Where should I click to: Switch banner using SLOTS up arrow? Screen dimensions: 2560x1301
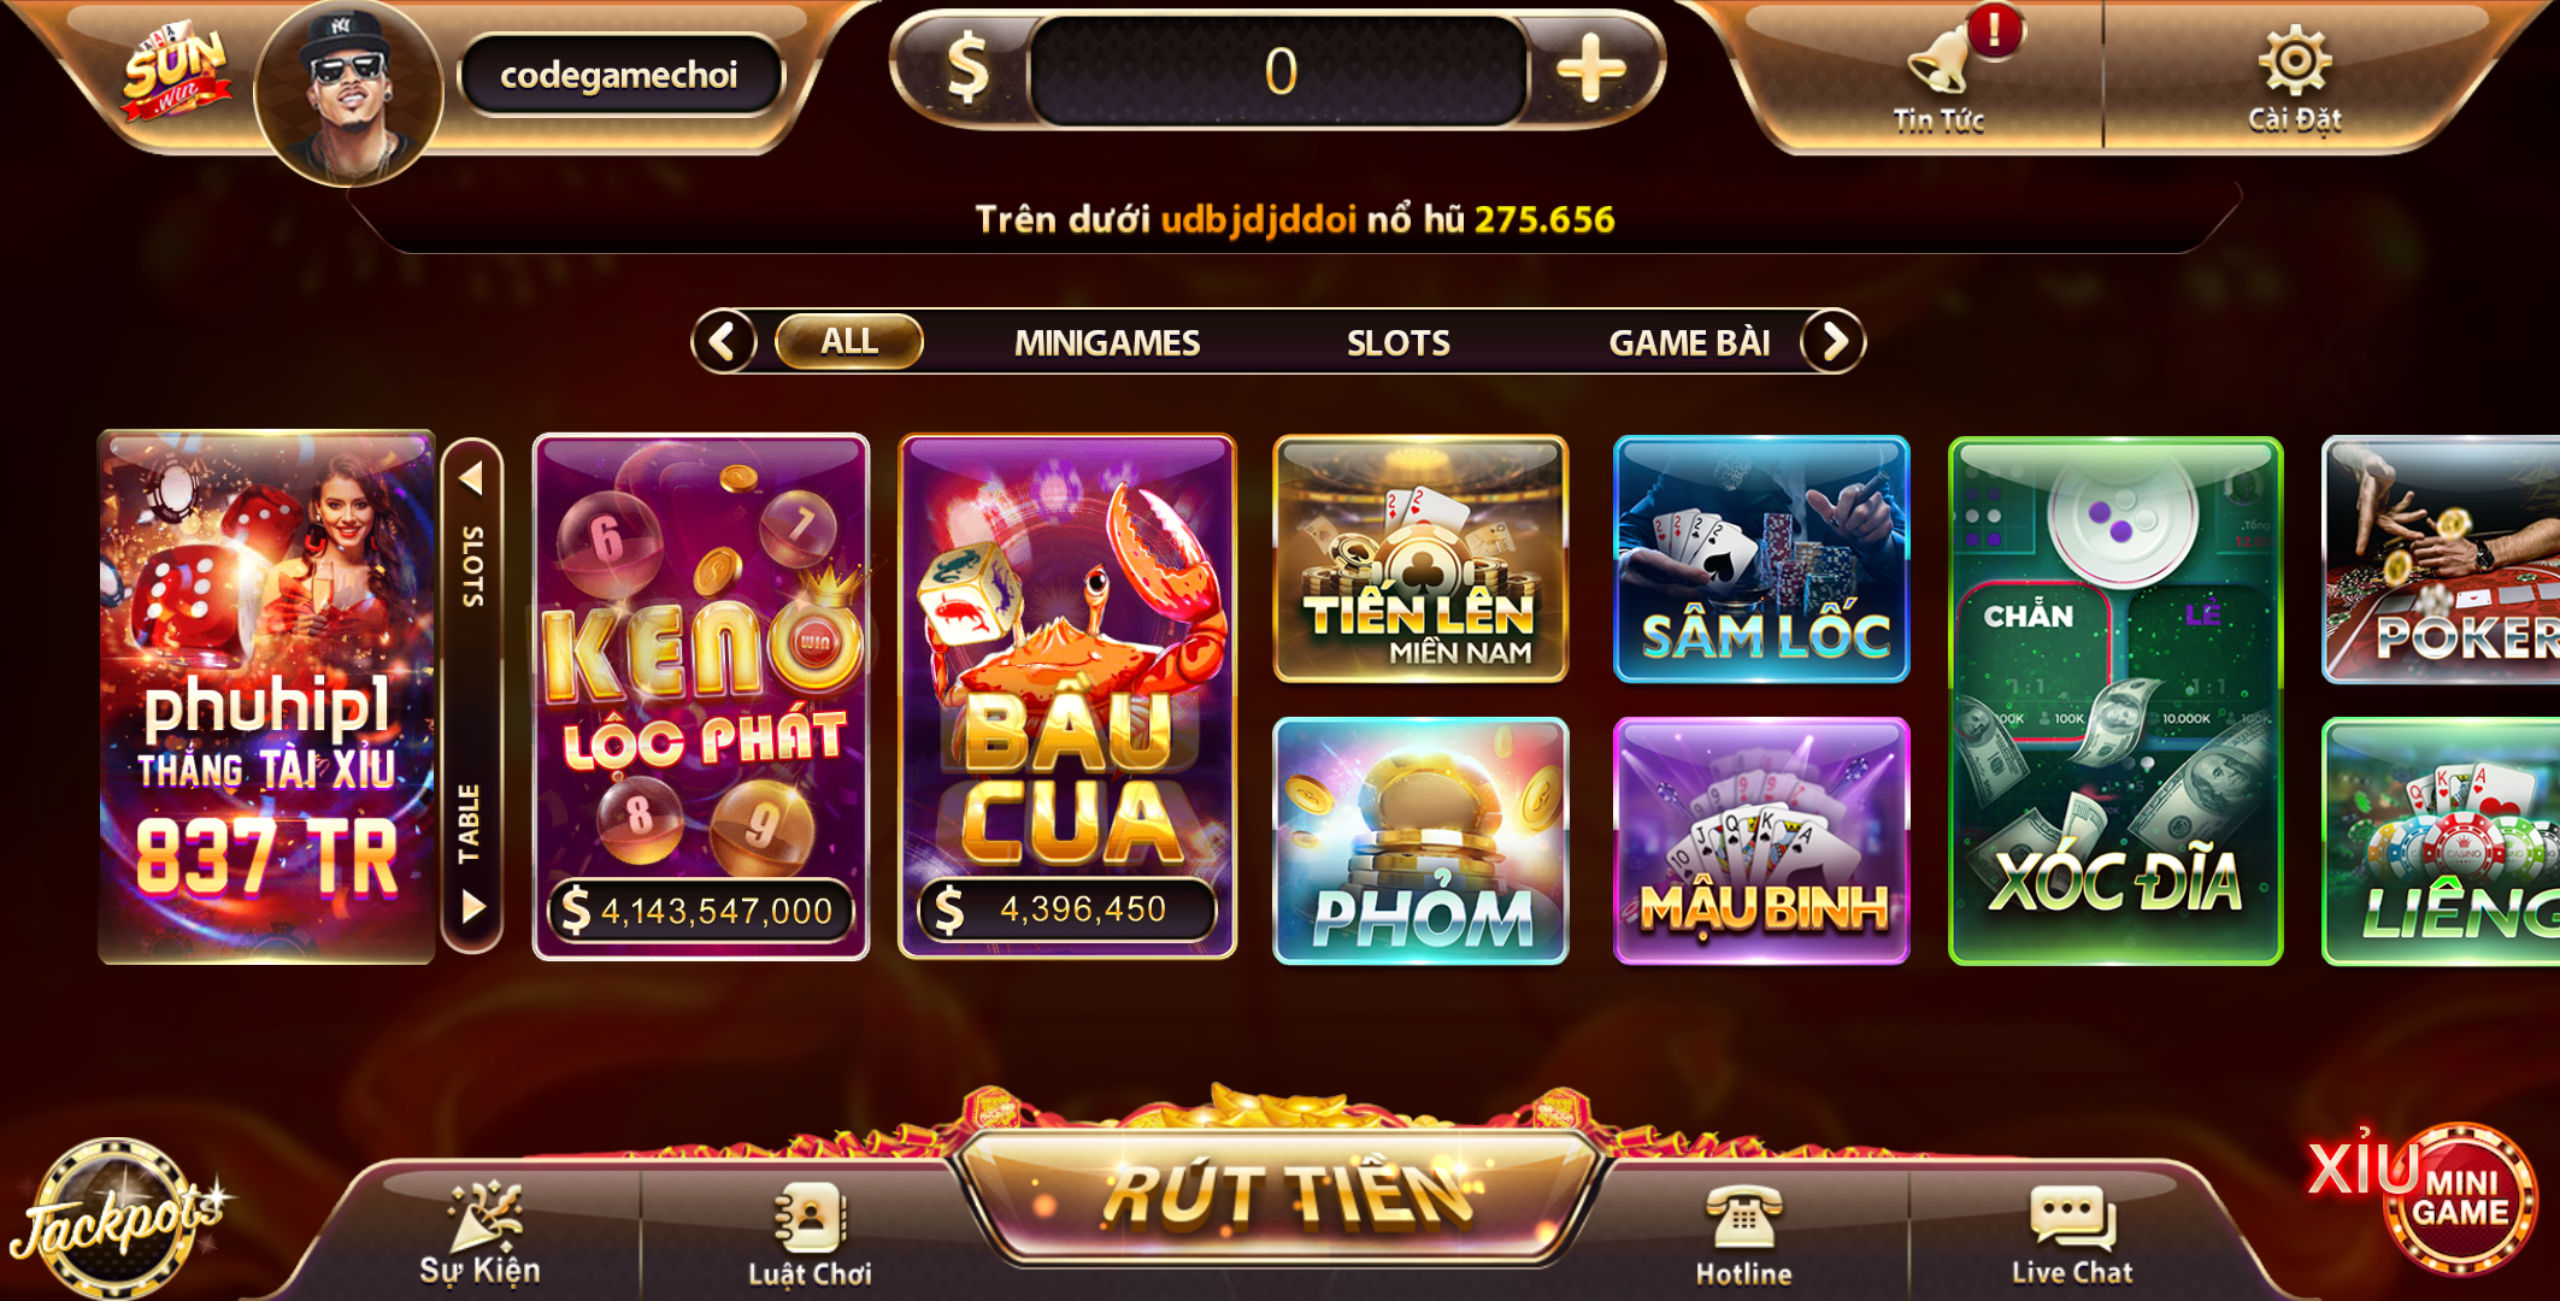pos(472,478)
